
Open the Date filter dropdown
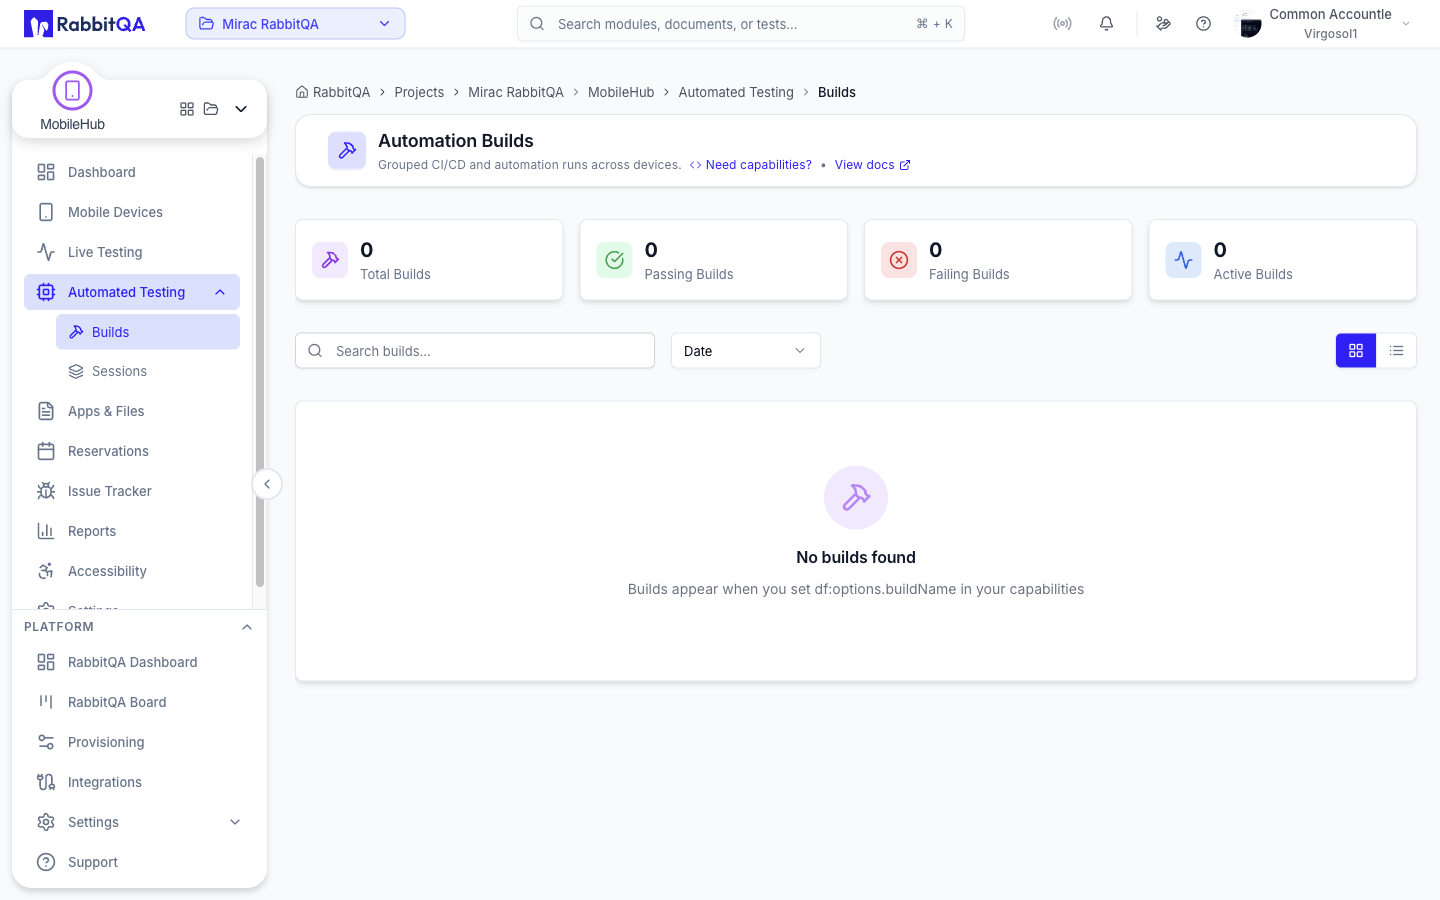tap(746, 351)
